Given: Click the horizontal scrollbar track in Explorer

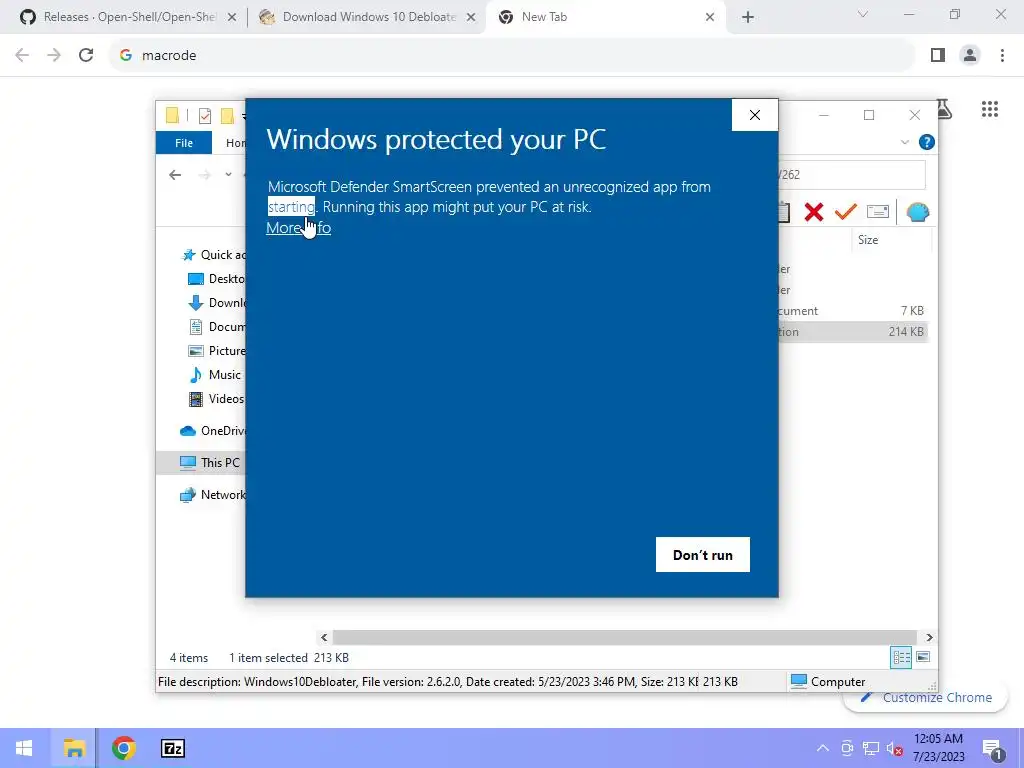Looking at the screenshot, I should pyautogui.click(x=625, y=637).
